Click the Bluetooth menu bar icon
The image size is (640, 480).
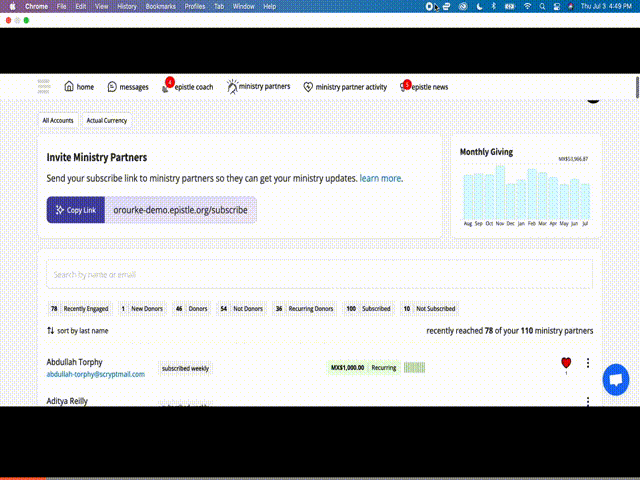494,6
